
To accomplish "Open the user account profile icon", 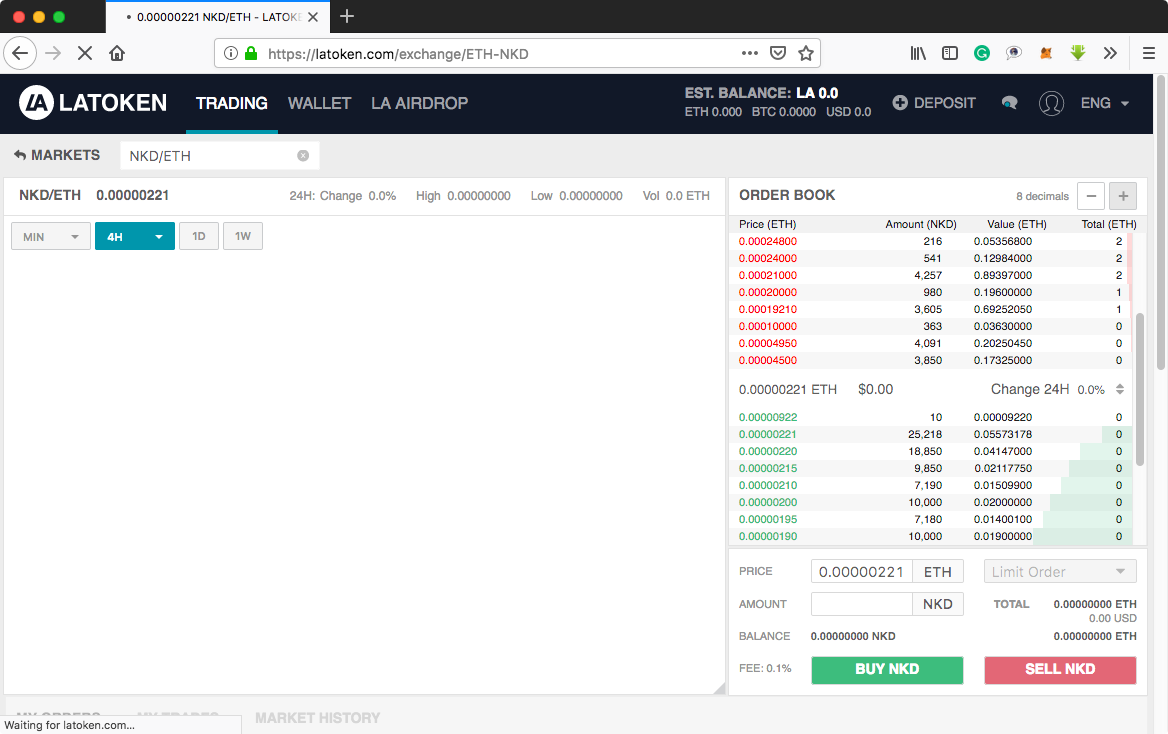I will (1051, 103).
